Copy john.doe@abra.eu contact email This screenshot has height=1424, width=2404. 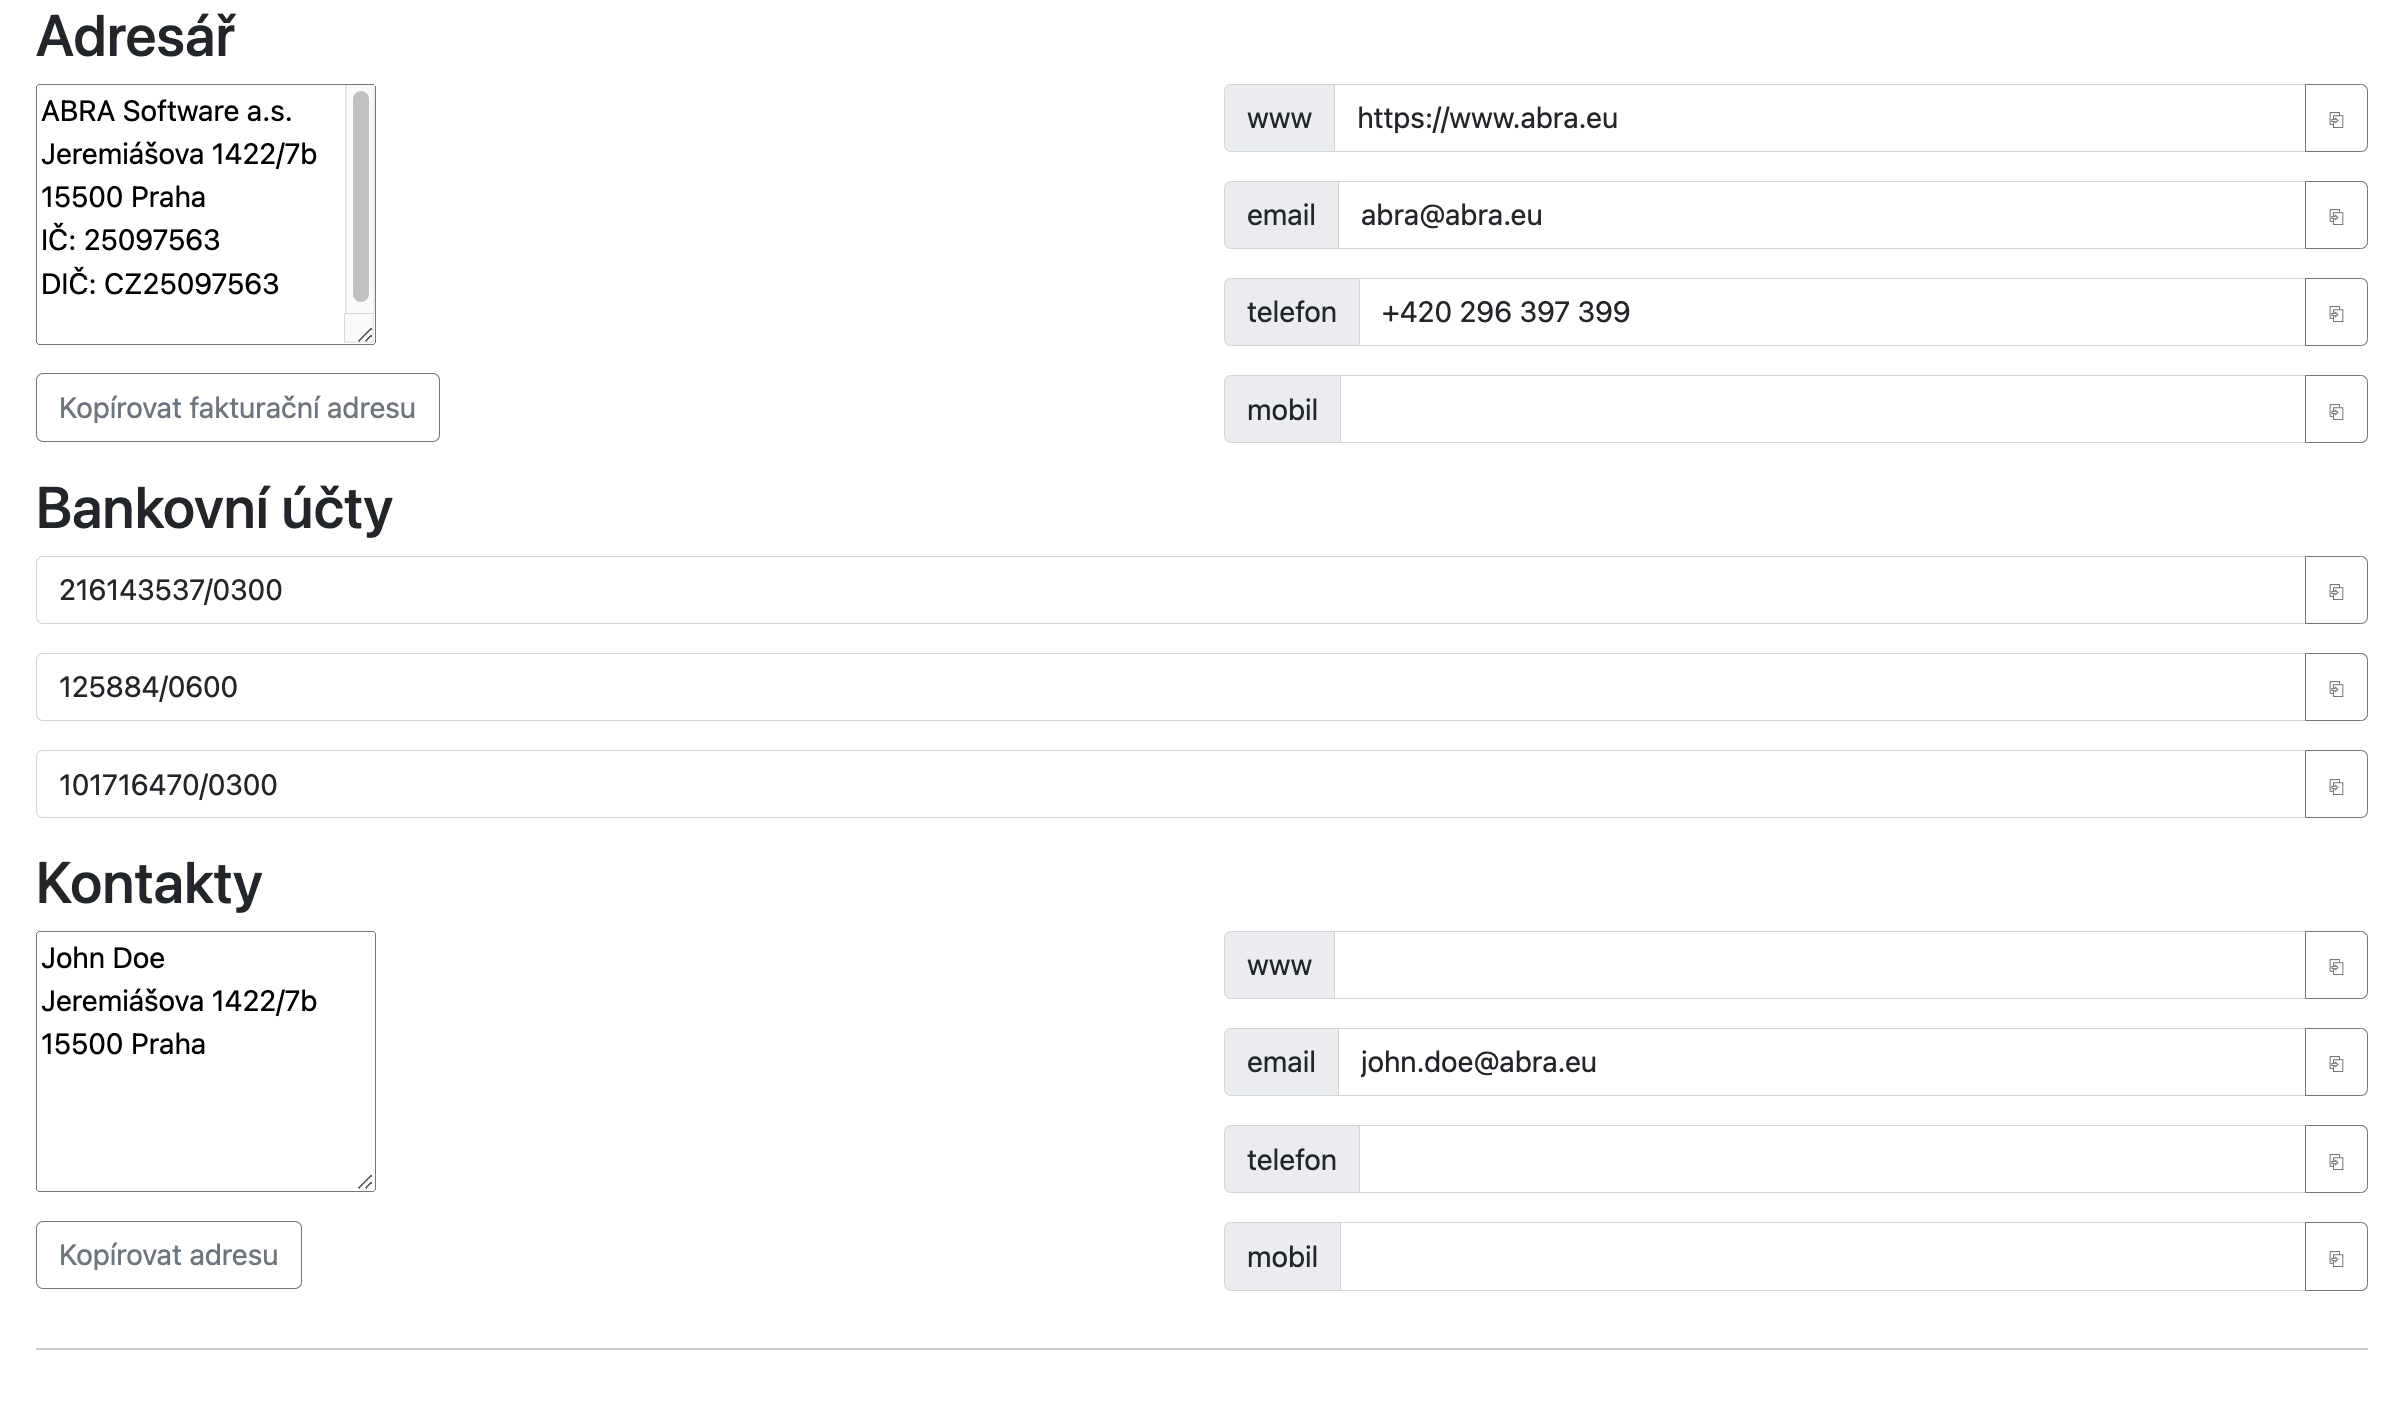pyautogui.click(x=2335, y=1063)
